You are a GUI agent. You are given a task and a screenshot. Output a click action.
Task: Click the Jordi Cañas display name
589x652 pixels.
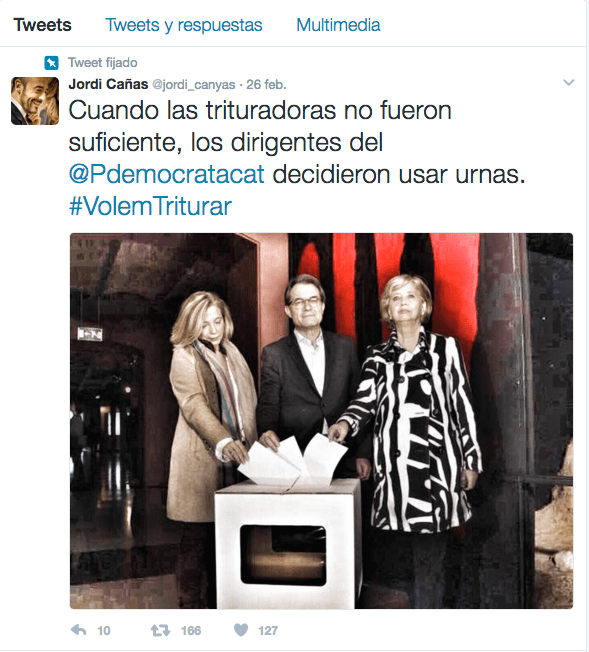108,84
